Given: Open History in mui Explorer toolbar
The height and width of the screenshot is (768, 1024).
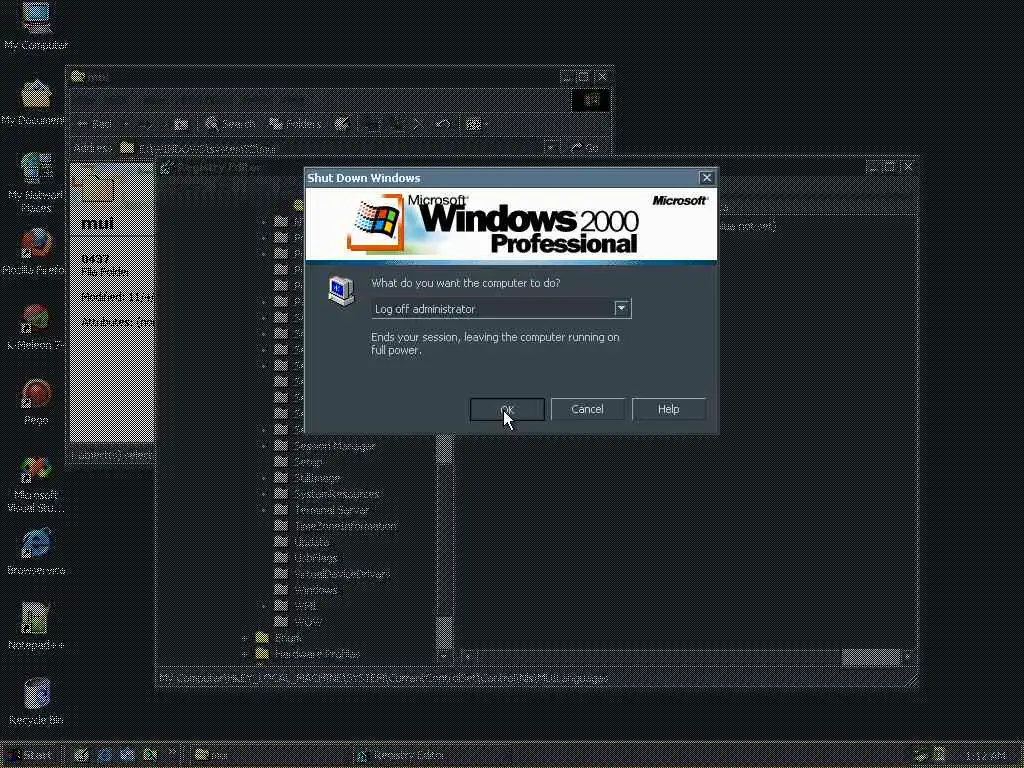Looking at the screenshot, I should click(x=342, y=124).
